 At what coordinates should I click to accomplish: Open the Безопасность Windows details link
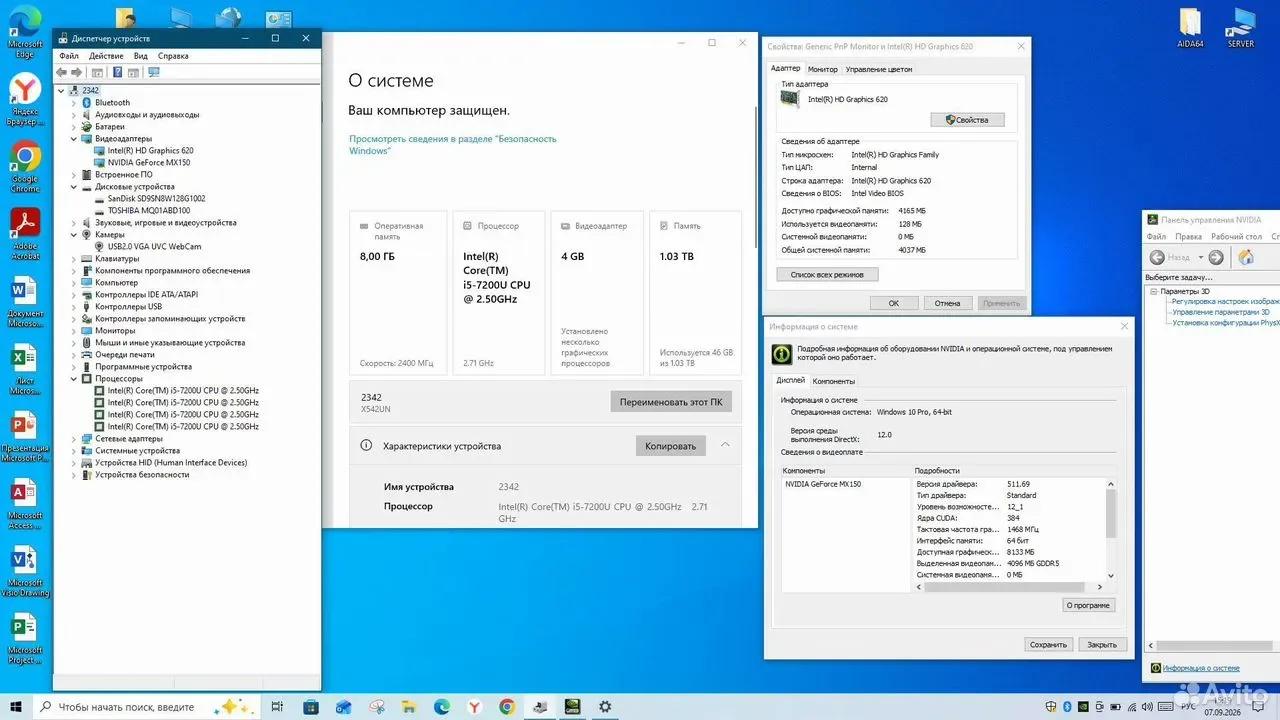point(452,145)
